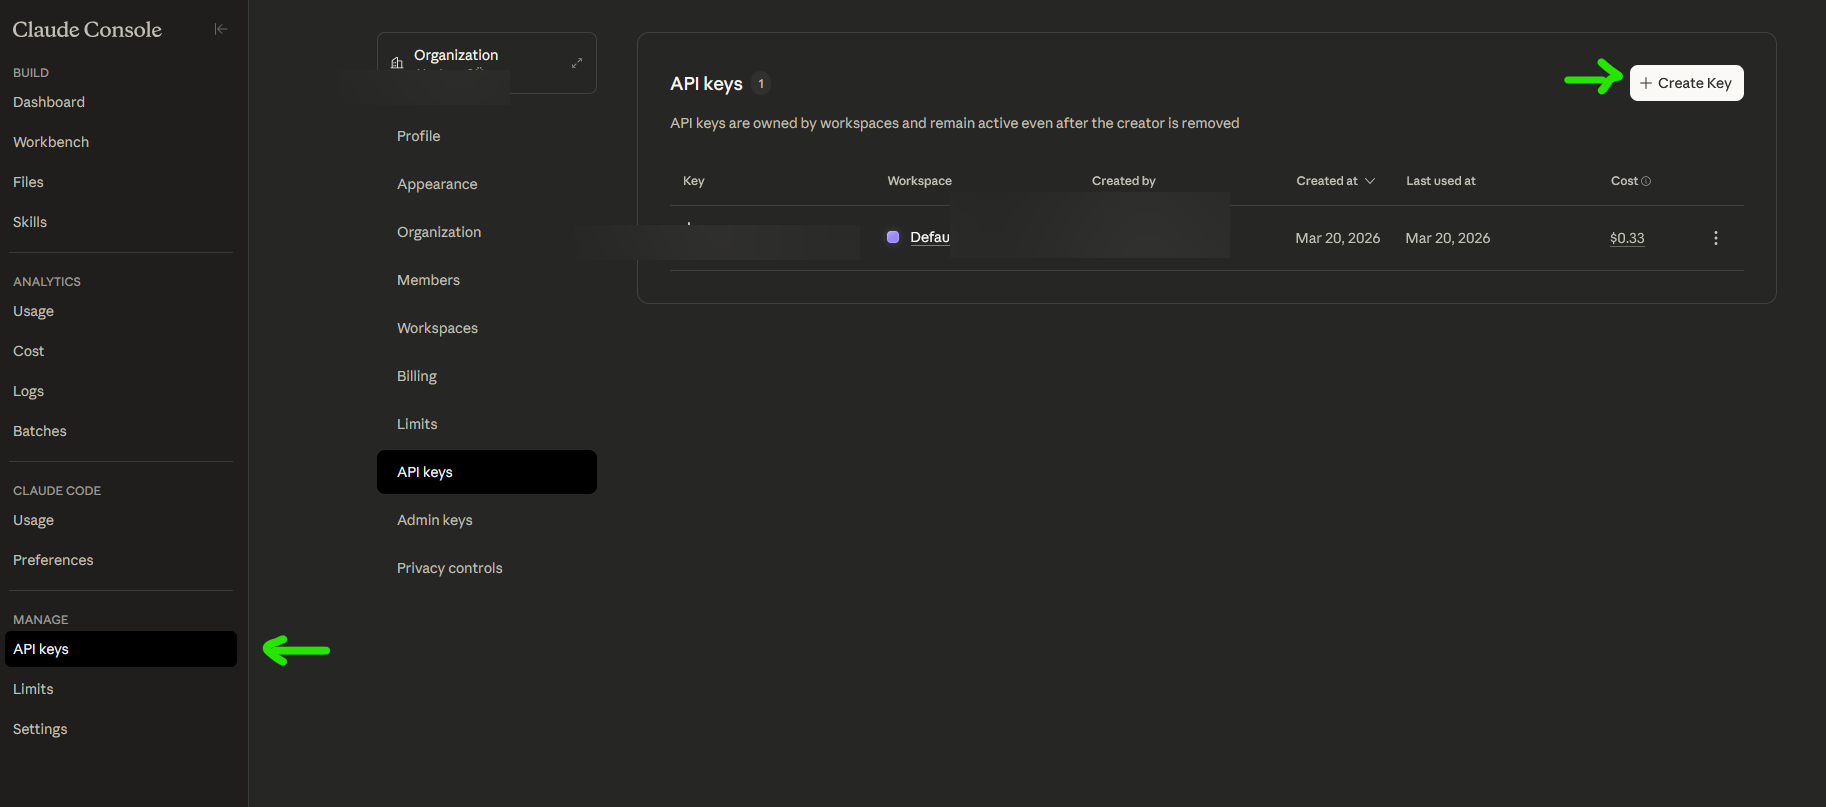The height and width of the screenshot is (807, 1826).
Task: Open Admin keys settings tab
Action: 435,520
